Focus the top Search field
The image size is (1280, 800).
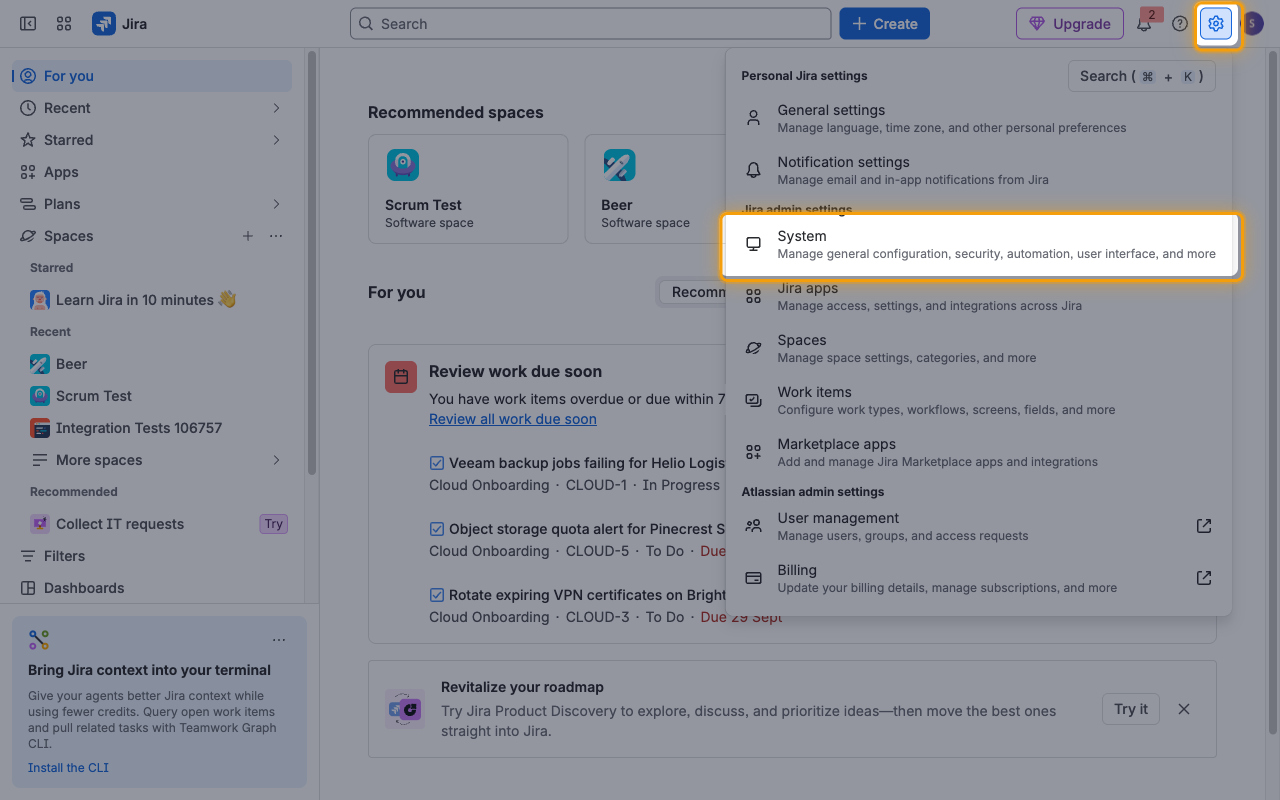click(x=590, y=24)
